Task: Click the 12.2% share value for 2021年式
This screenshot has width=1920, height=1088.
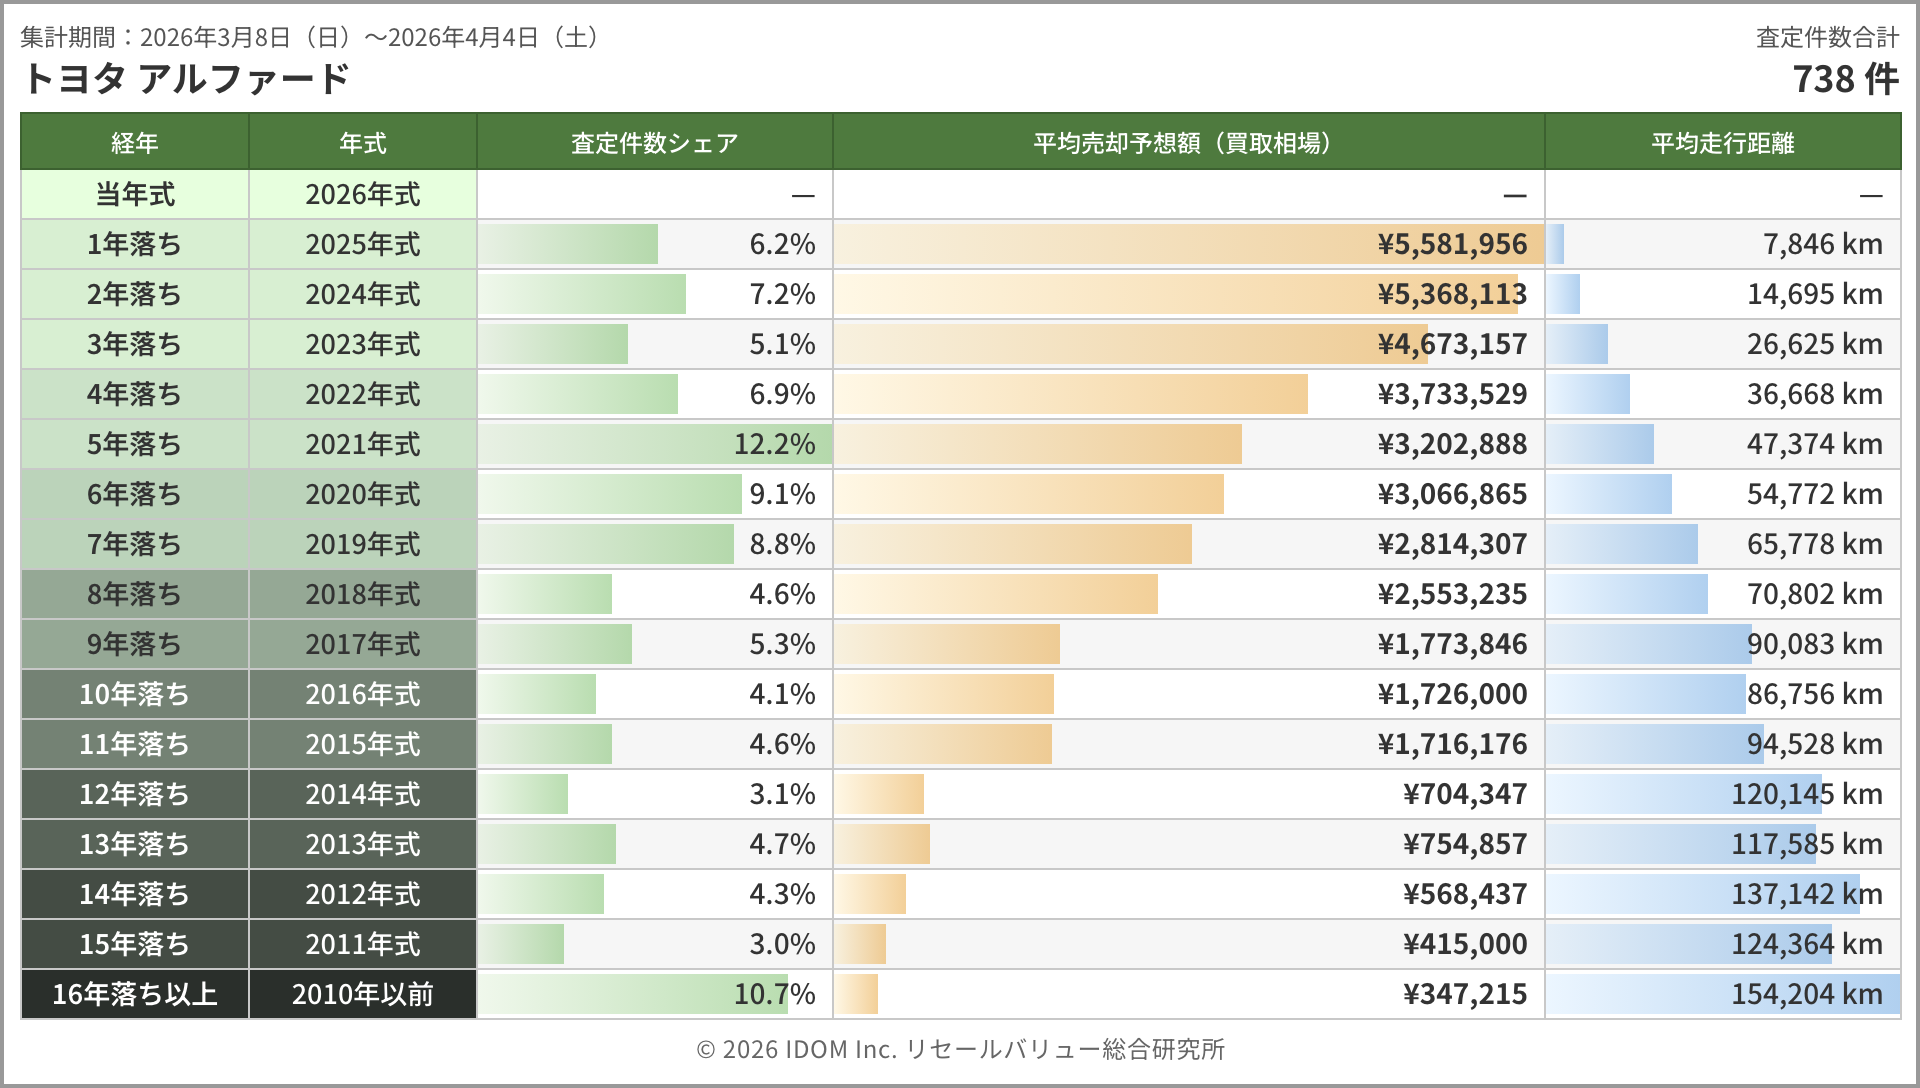Action: pyautogui.click(x=774, y=444)
